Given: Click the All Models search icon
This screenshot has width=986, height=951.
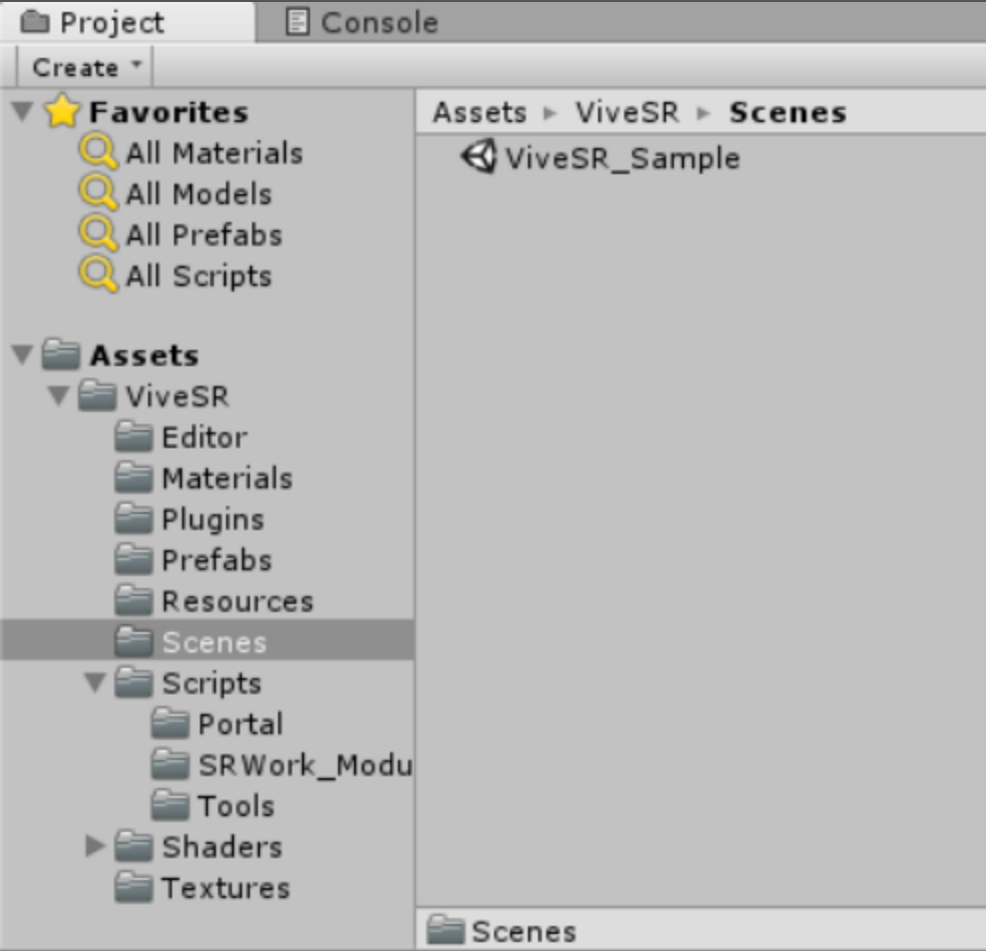Looking at the screenshot, I should (x=99, y=194).
